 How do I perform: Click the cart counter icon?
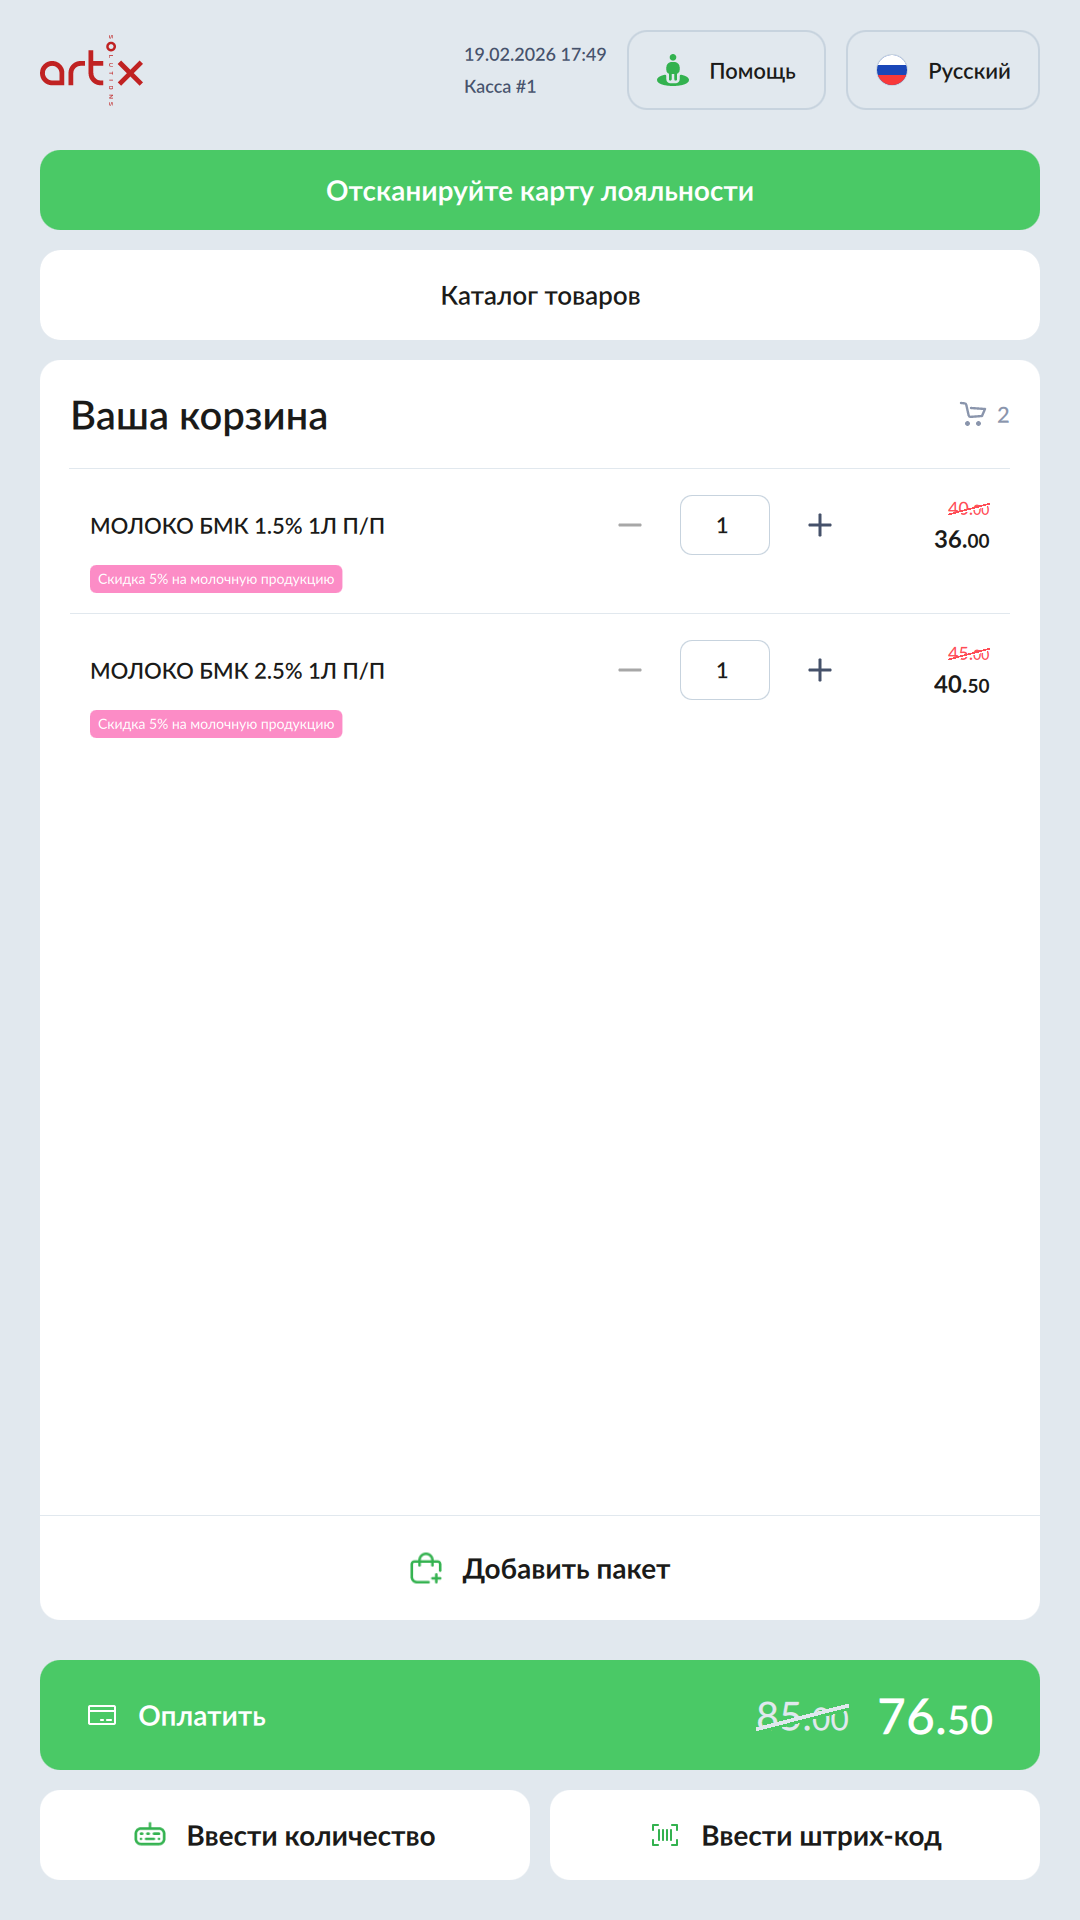[973, 414]
